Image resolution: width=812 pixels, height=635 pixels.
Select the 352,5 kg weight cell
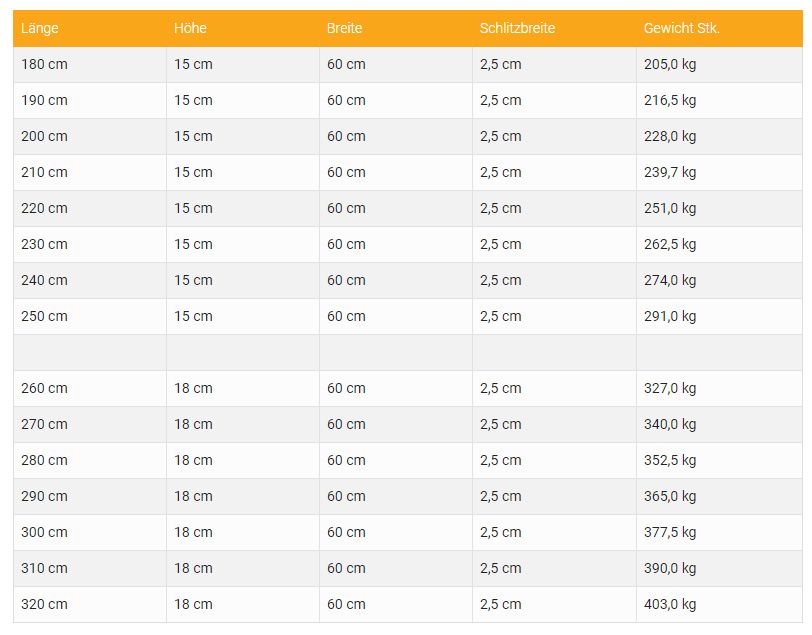point(719,460)
